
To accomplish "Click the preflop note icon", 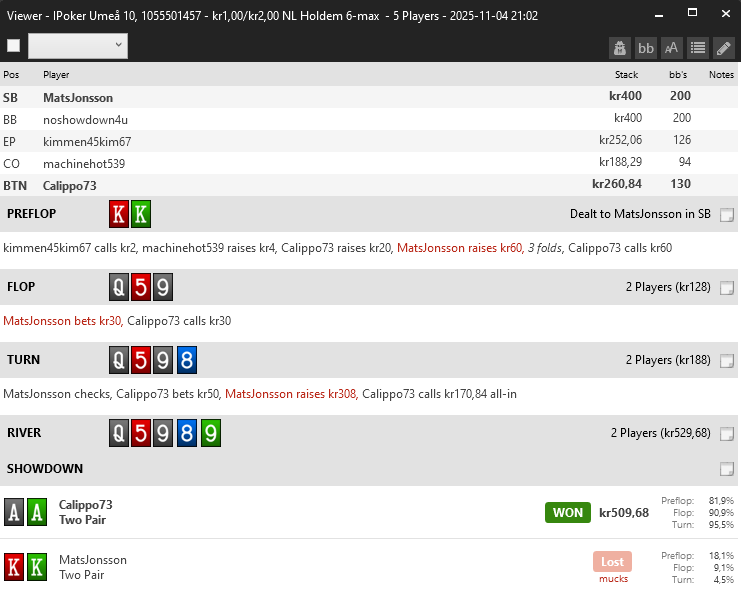I will pos(727,214).
